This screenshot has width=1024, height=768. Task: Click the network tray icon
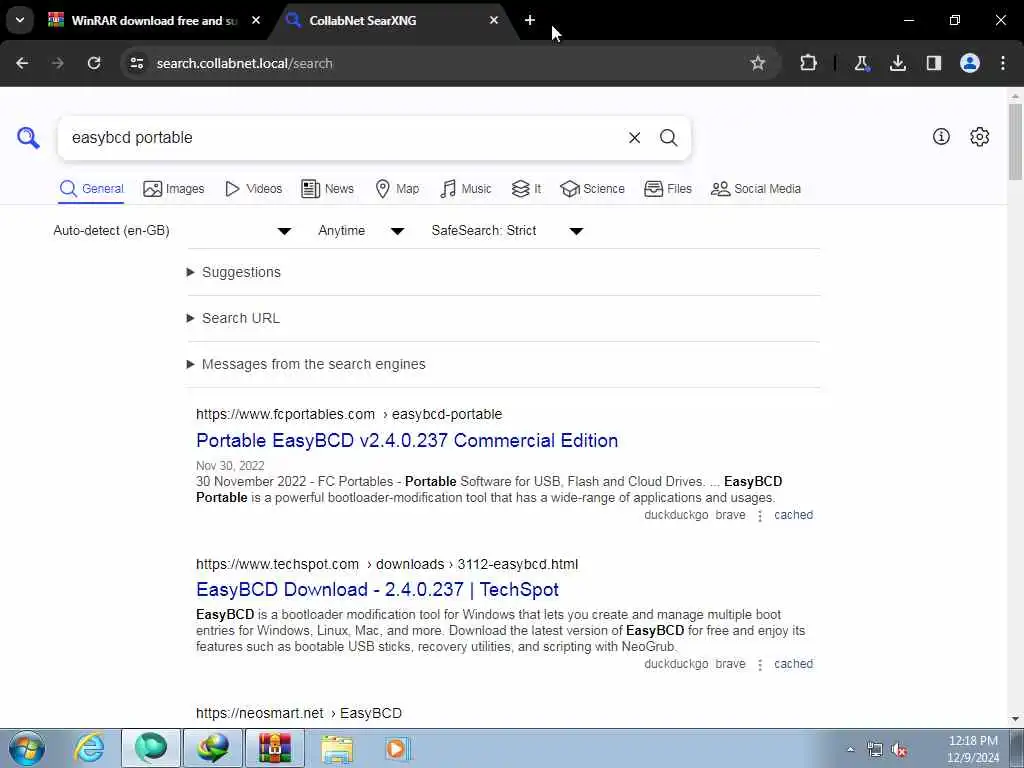(874, 750)
